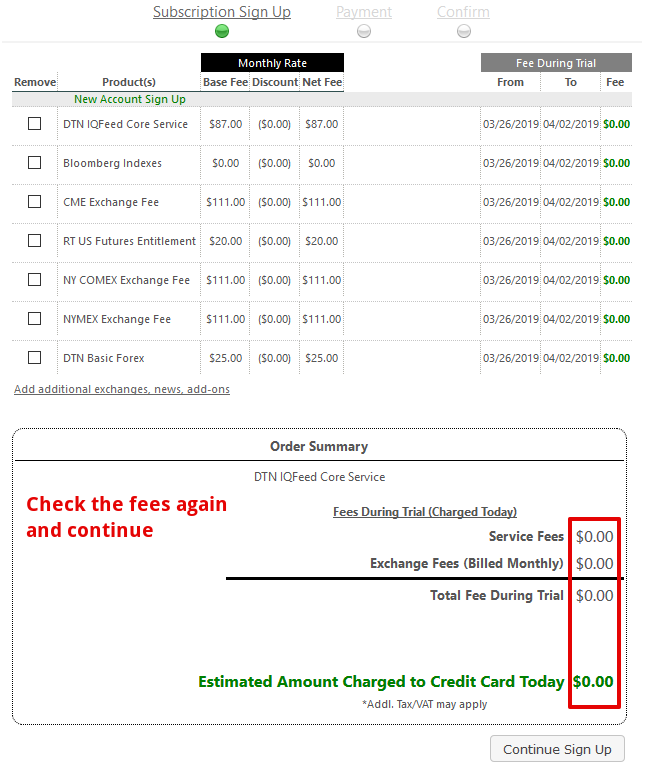Click the gray Confirm step indicator circle
The width and height of the screenshot is (647, 768).
tap(464, 31)
